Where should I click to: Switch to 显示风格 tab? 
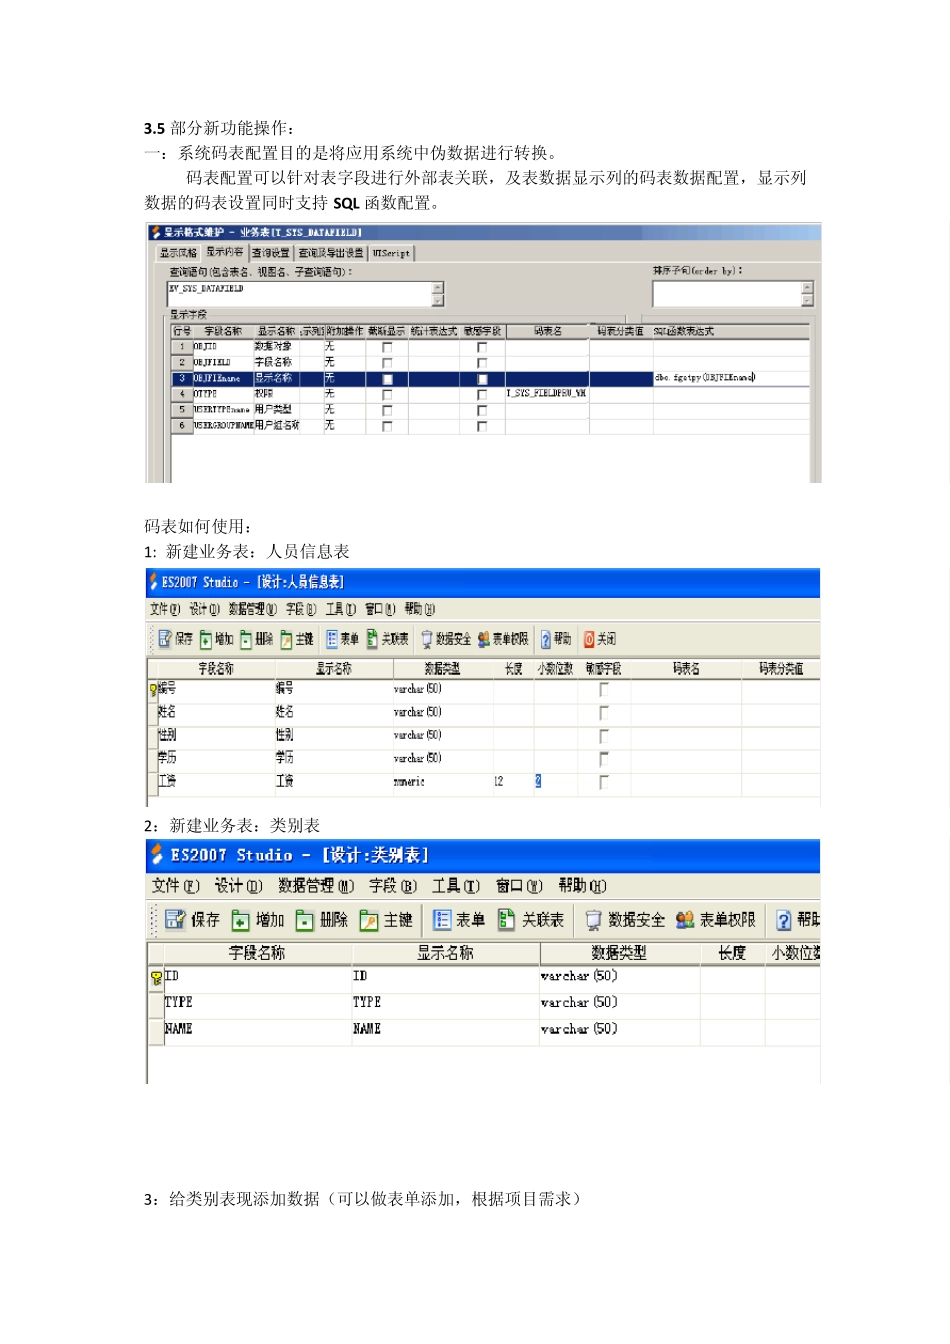coord(178,253)
